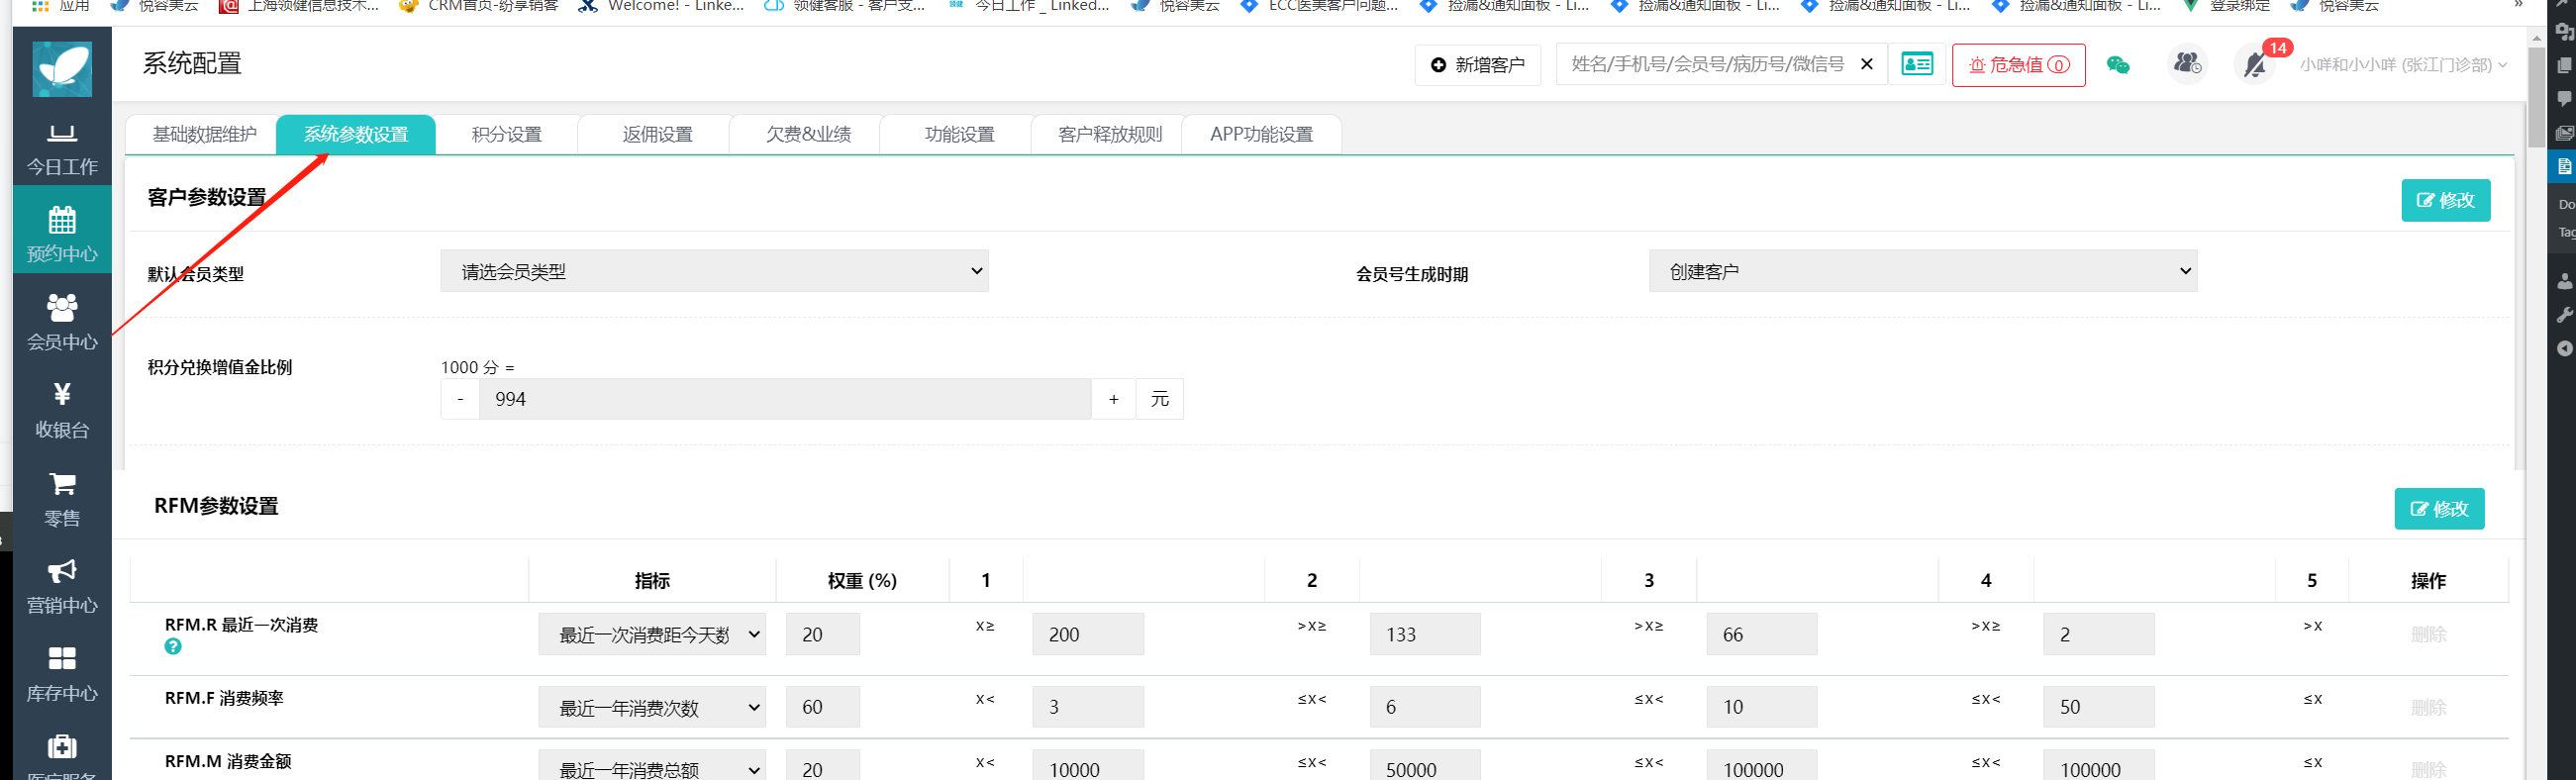This screenshot has width=2576, height=780.
Task: Click the group with clock icon
Action: coord(2187,64)
